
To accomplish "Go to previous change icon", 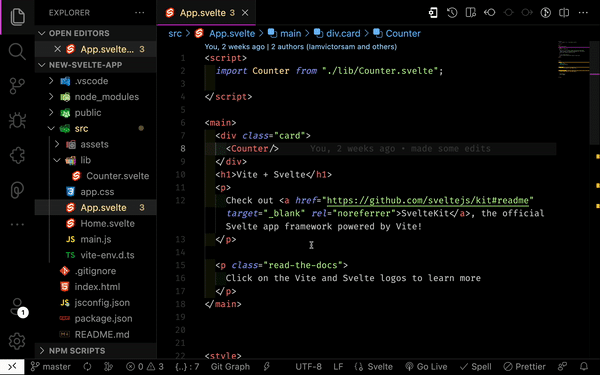I will click(508, 13).
